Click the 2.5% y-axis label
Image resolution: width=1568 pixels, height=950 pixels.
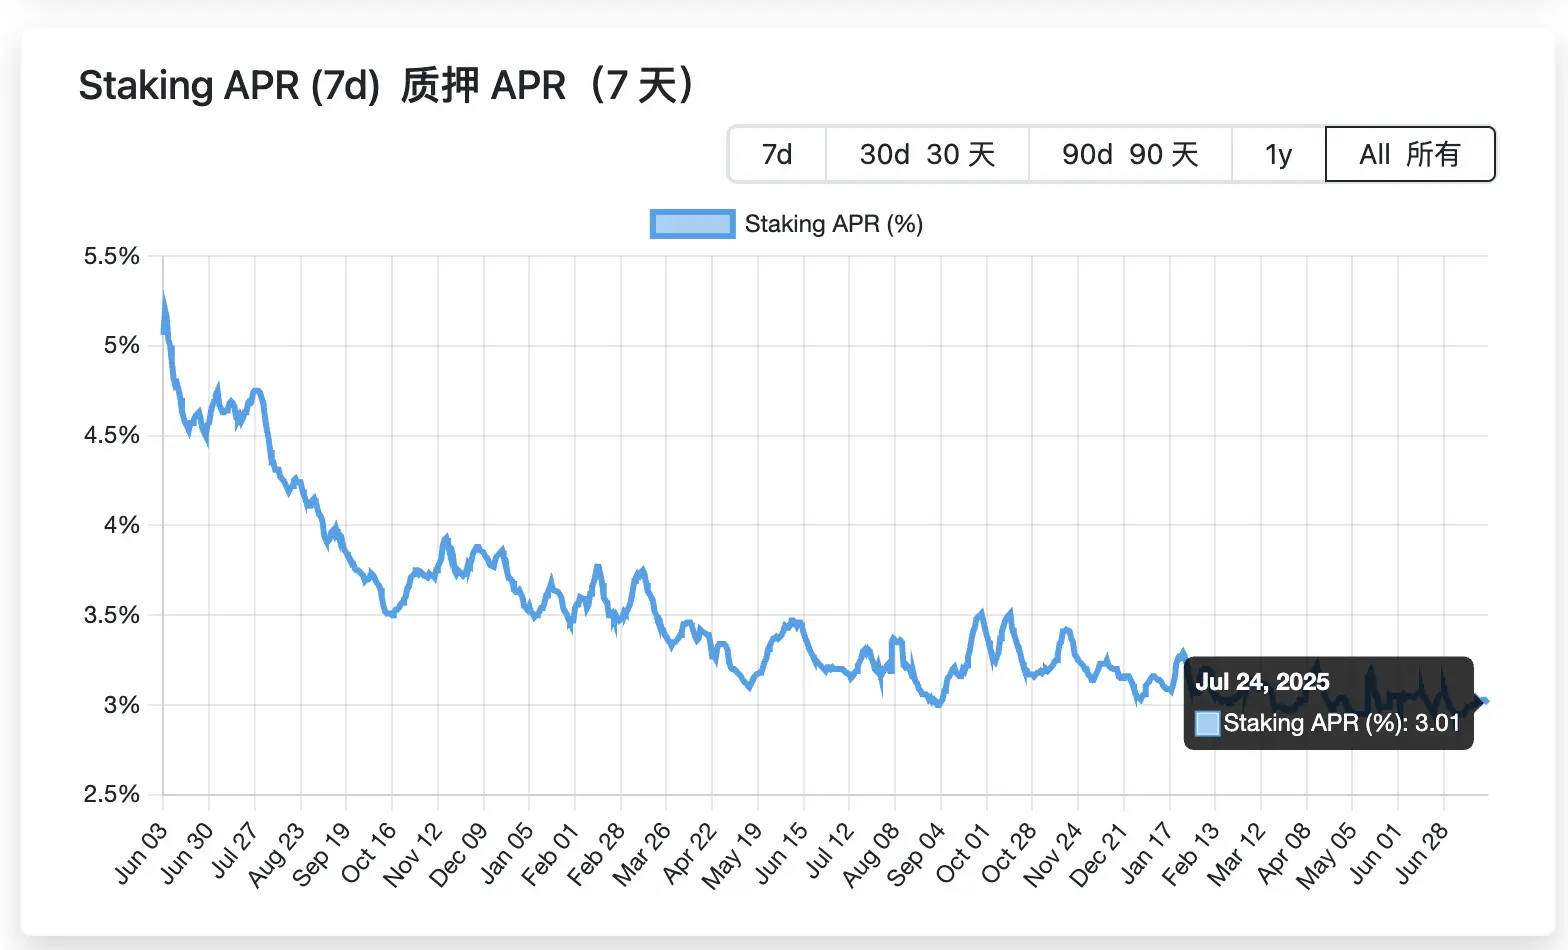(x=112, y=794)
